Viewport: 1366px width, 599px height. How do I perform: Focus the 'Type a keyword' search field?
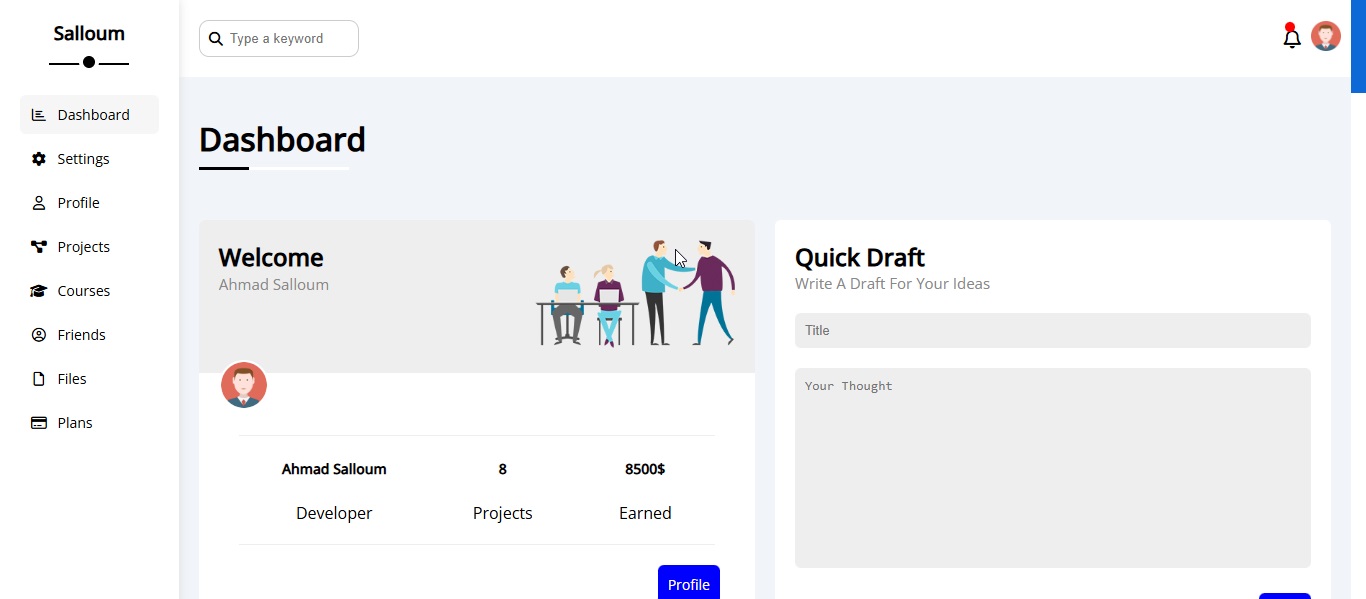[279, 39]
